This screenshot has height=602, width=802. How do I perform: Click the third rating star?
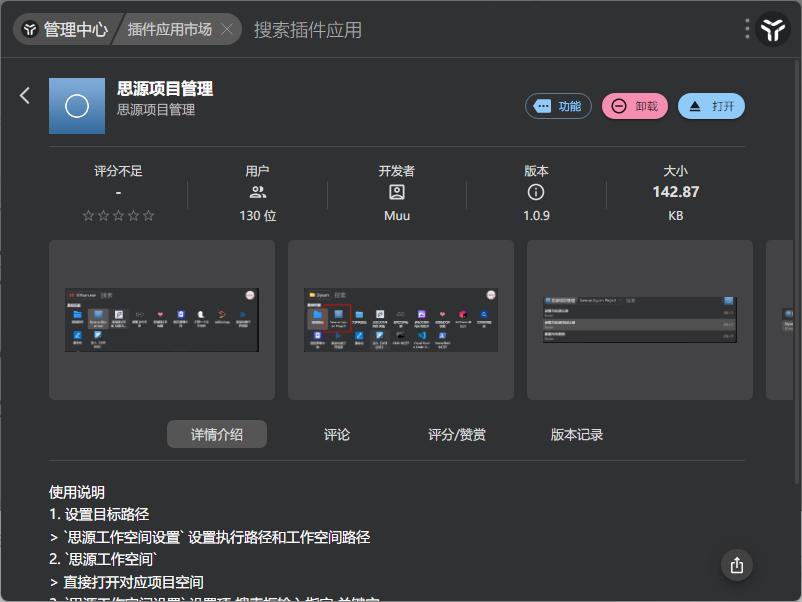coord(118,216)
